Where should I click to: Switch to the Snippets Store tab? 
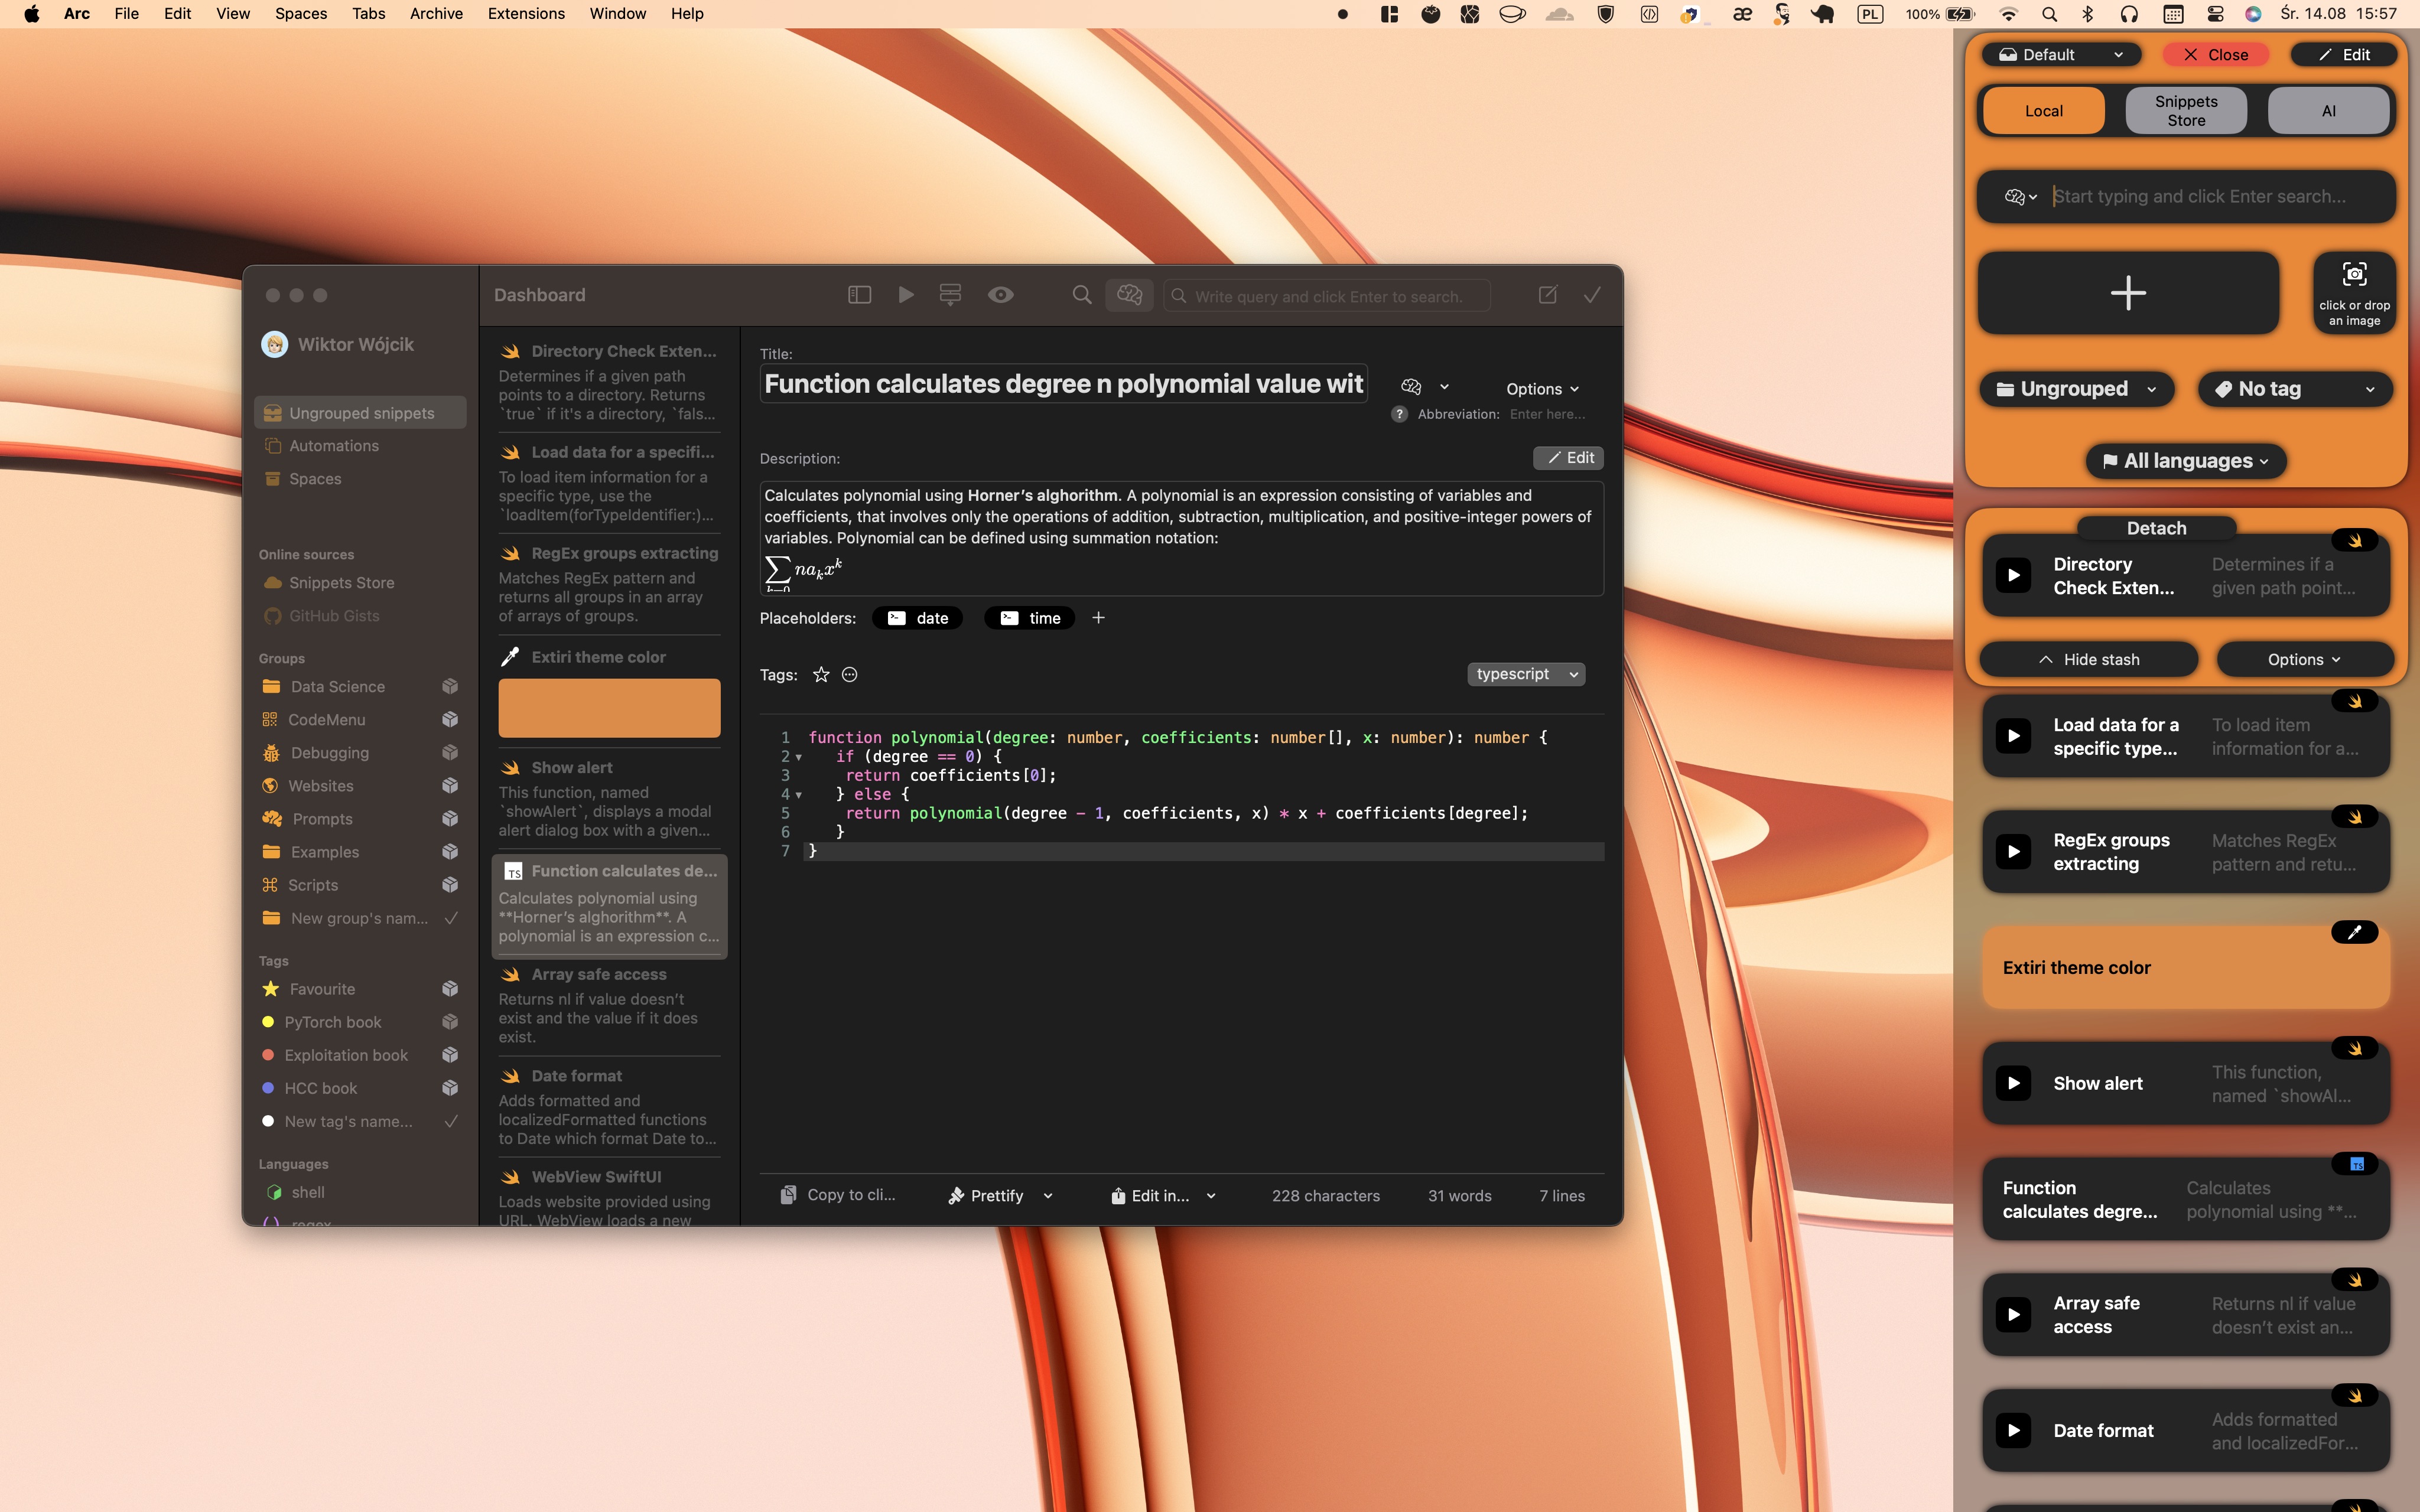tap(2186, 111)
